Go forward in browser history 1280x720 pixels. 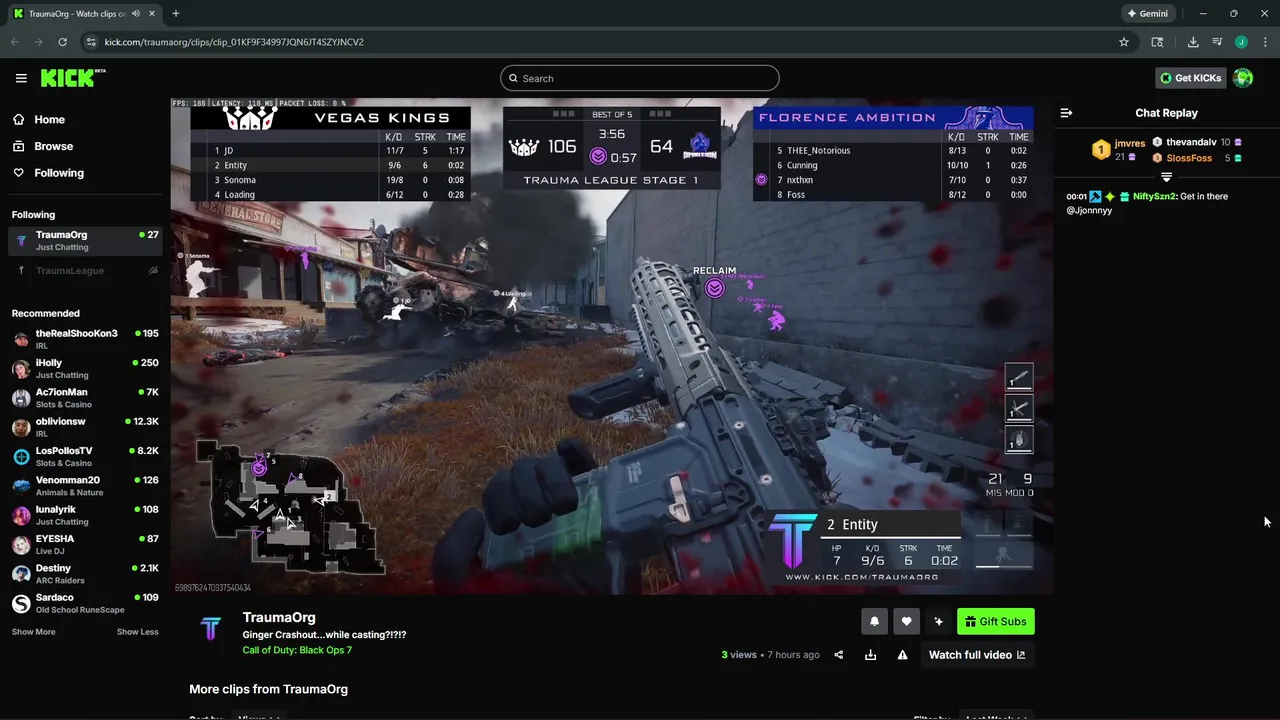[x=38, y=42]
